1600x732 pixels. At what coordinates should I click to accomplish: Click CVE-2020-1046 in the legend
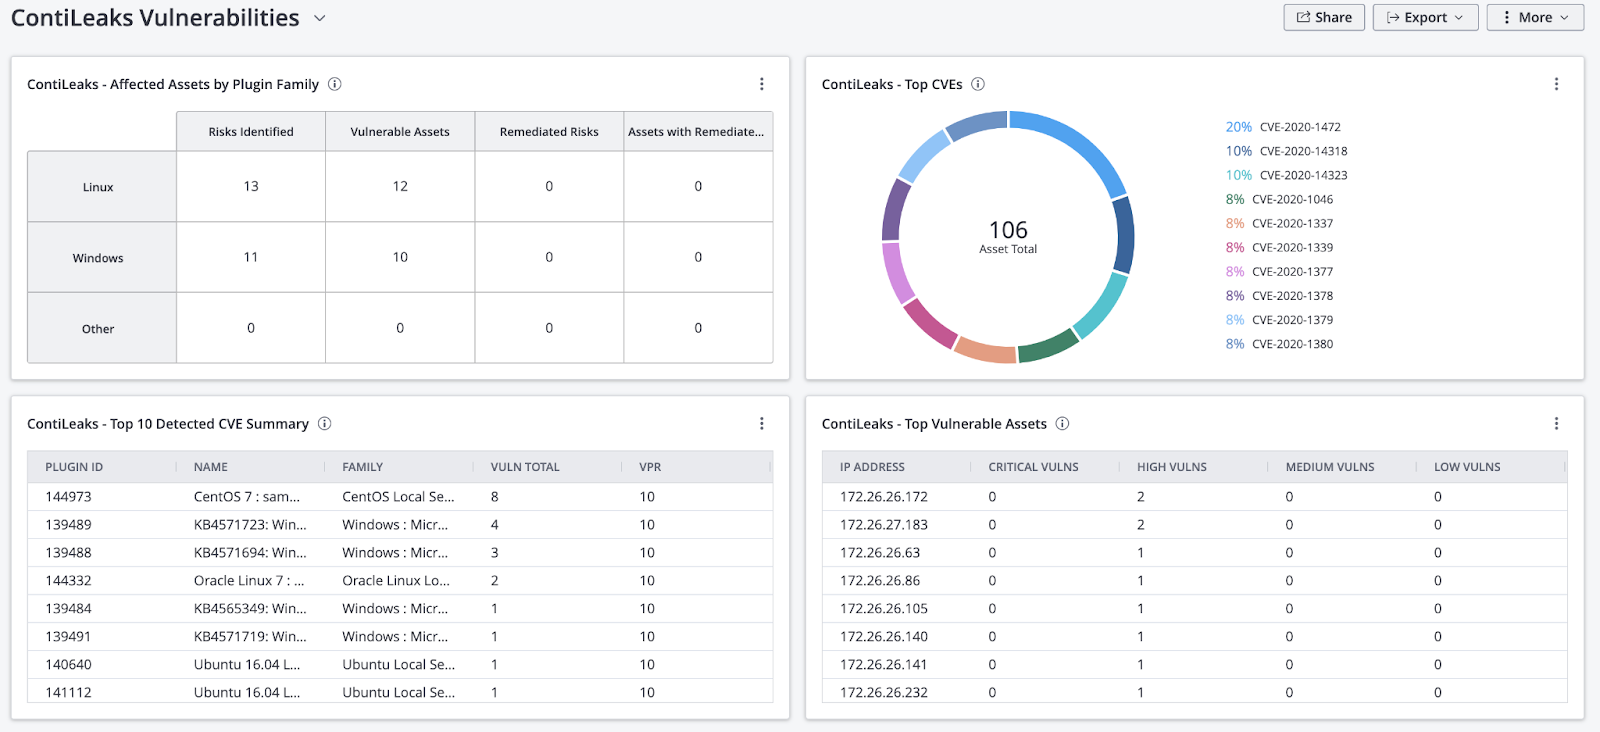[1280, 199]
